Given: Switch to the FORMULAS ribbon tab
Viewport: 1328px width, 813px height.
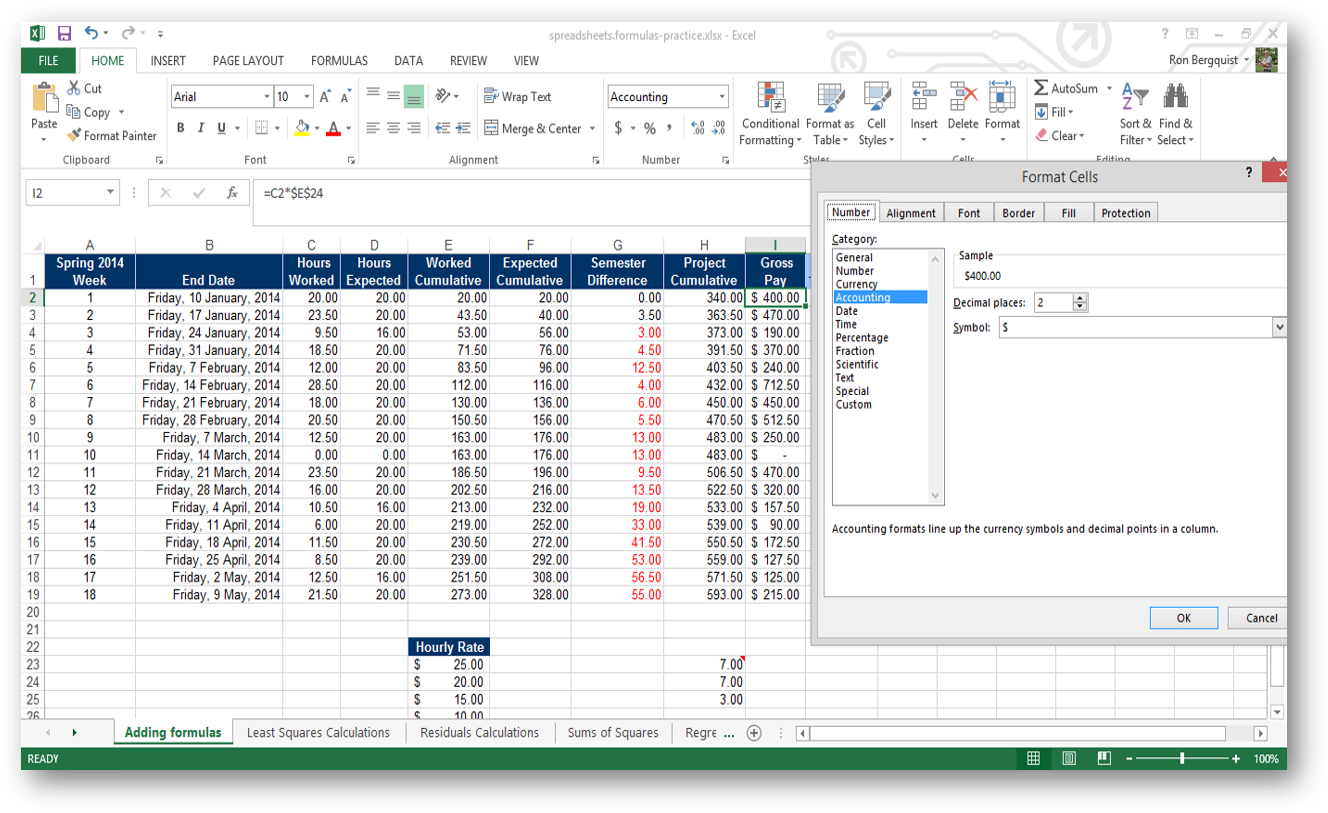Looking at the screenshot, I should (339, 60).
